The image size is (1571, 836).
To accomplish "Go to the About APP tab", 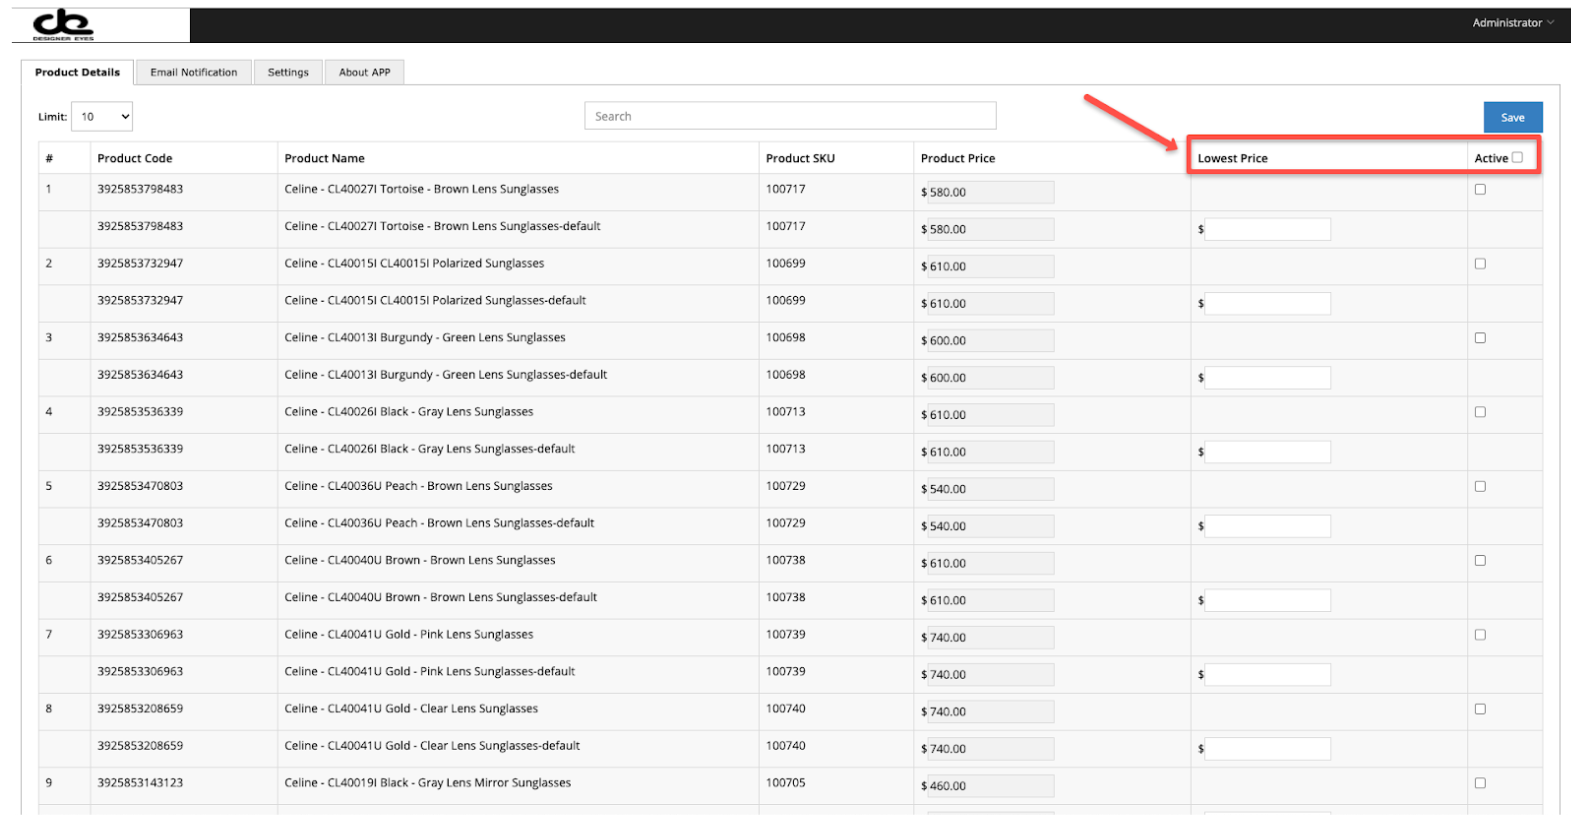I will [x=364, y=73].
